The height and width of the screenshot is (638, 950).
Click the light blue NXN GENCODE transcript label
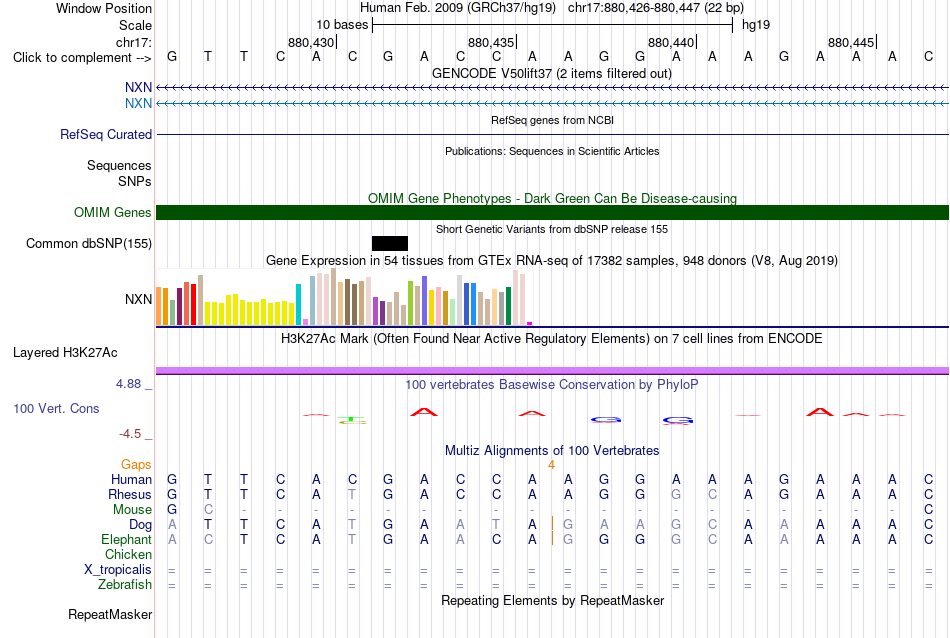[x=138, y=104]
